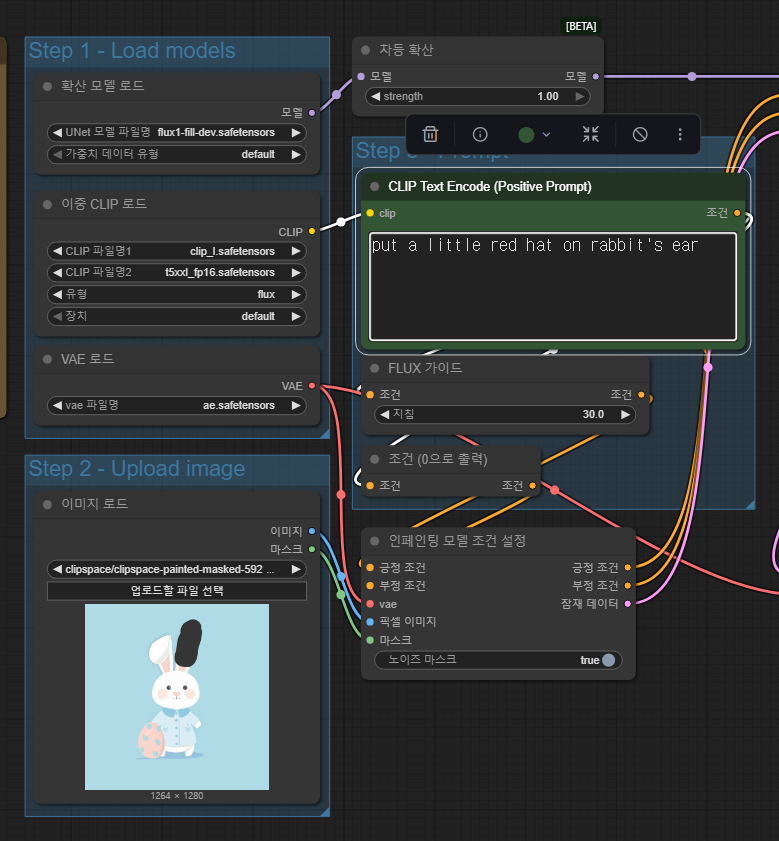Bypass the node using the circle-slash icon
Image resolution: width=779 pixels, height=841 pixels.
pyautogui.click(x=640, y=134)
